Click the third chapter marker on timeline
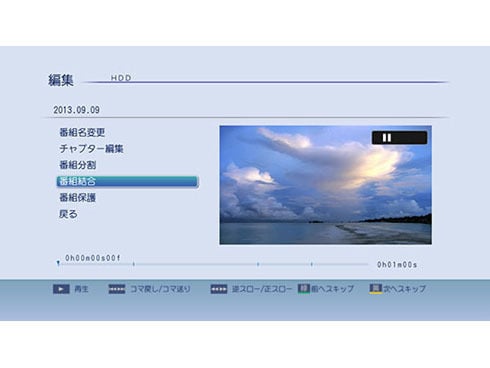 point(311,264)
